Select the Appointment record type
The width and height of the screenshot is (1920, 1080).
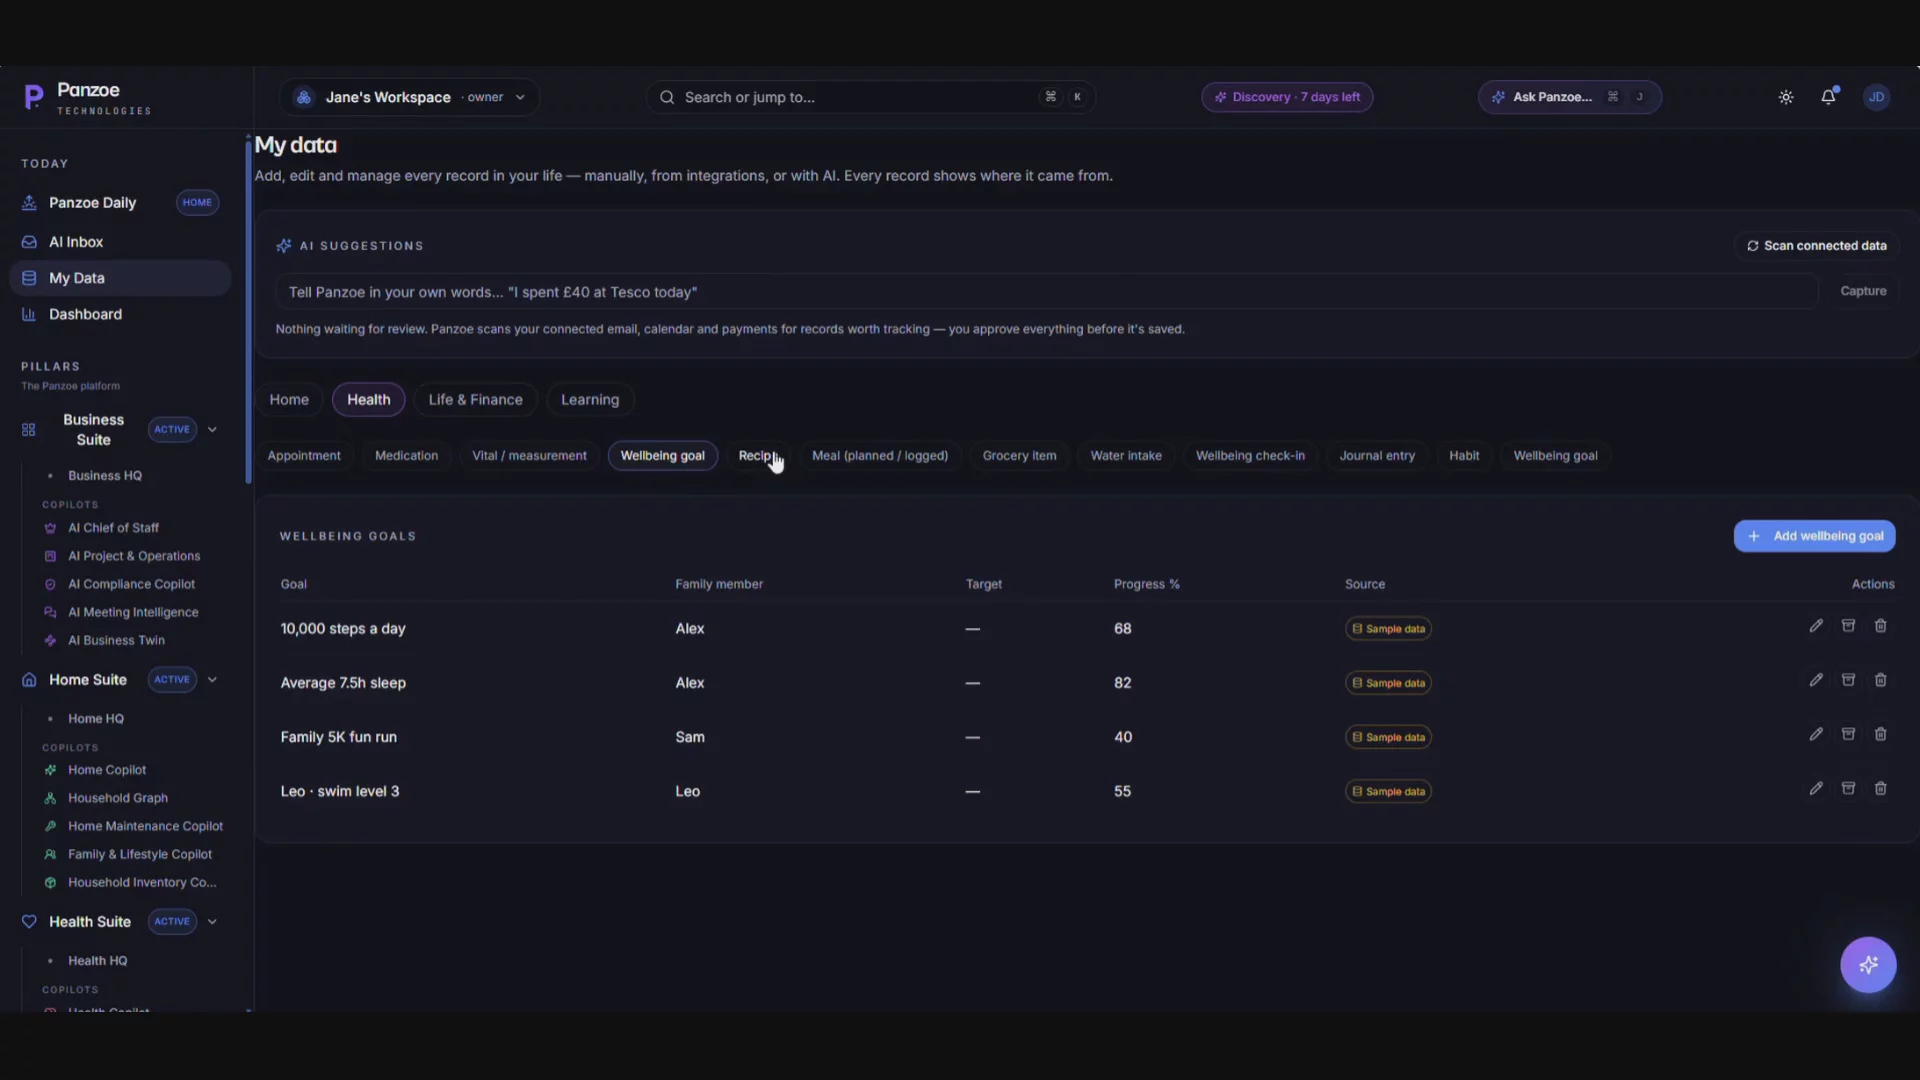click(304, 456)
